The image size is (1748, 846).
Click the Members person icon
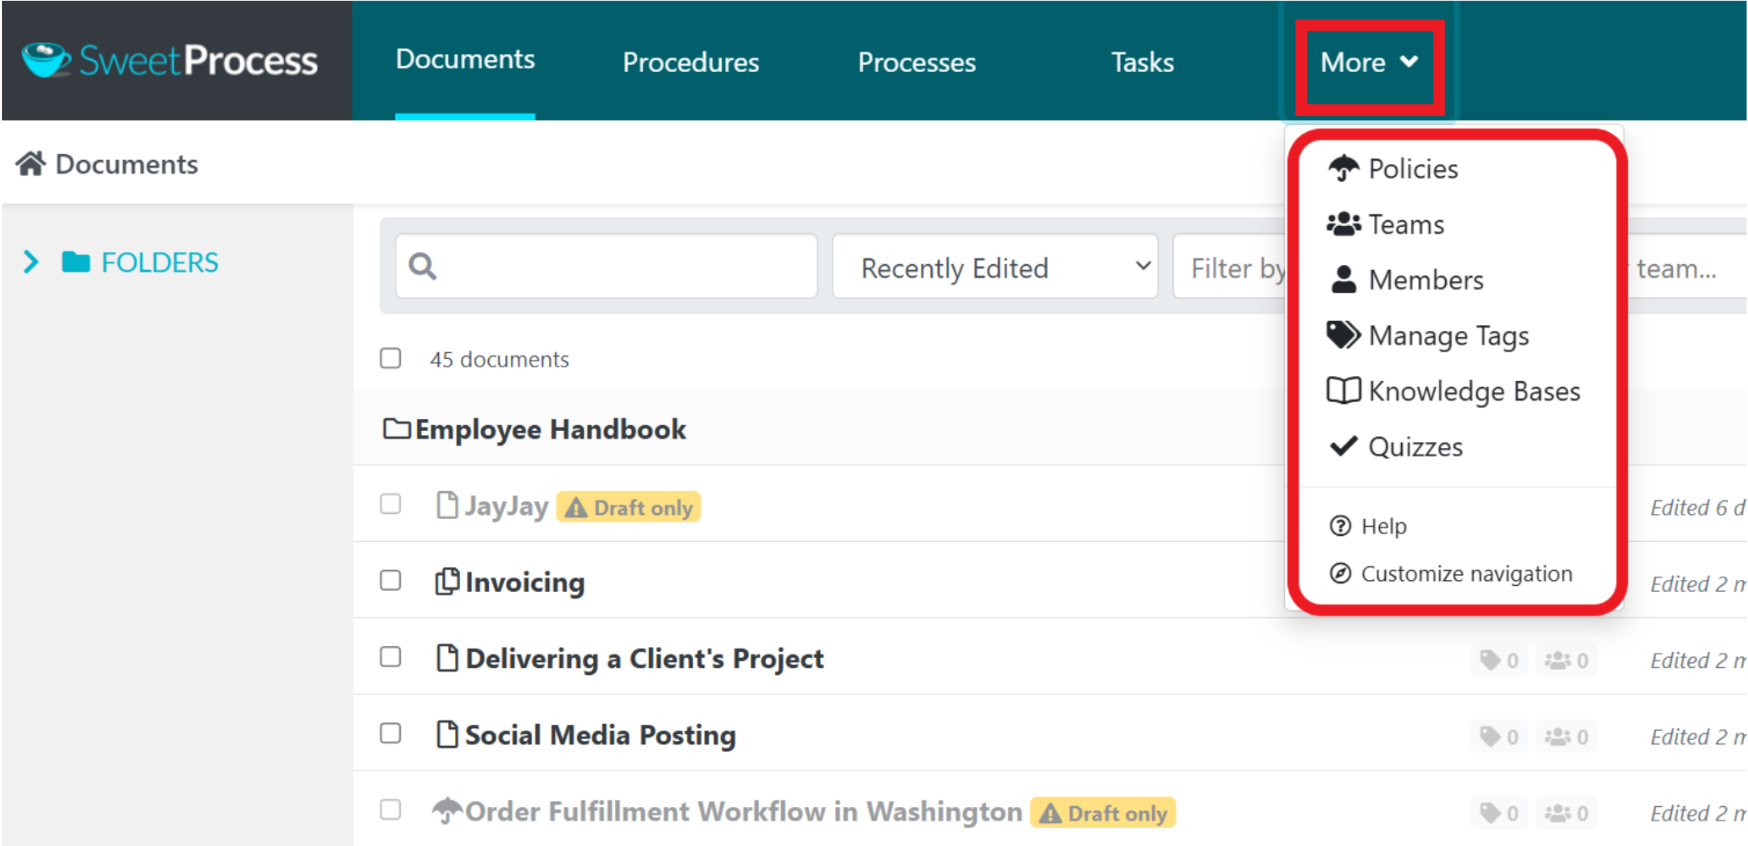click(1344, 279)
